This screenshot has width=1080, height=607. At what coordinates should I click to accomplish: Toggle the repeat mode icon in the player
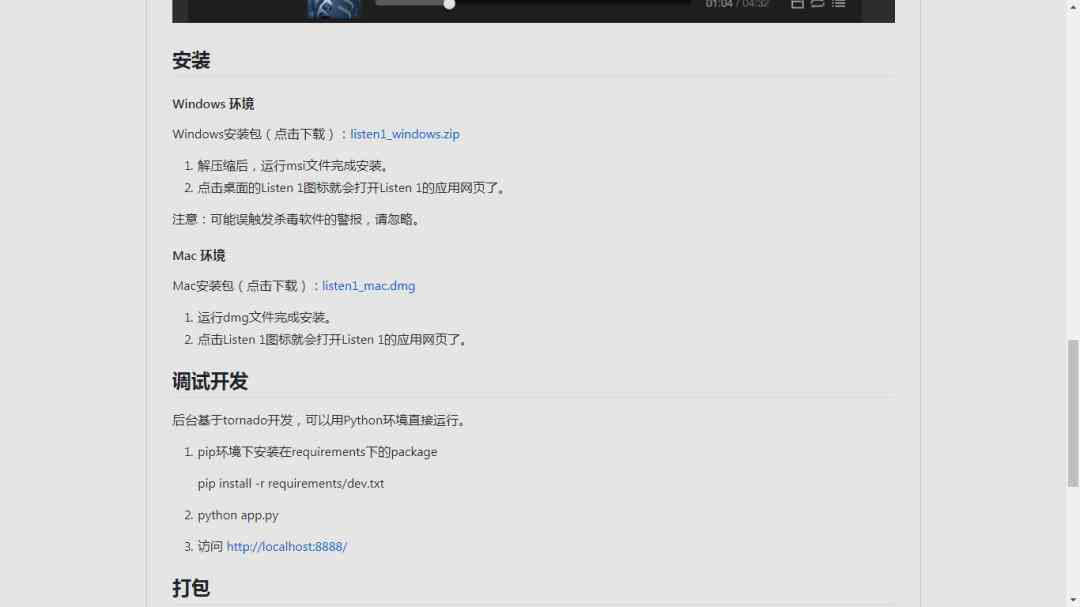pyautogui.click(x=818, y=4)
